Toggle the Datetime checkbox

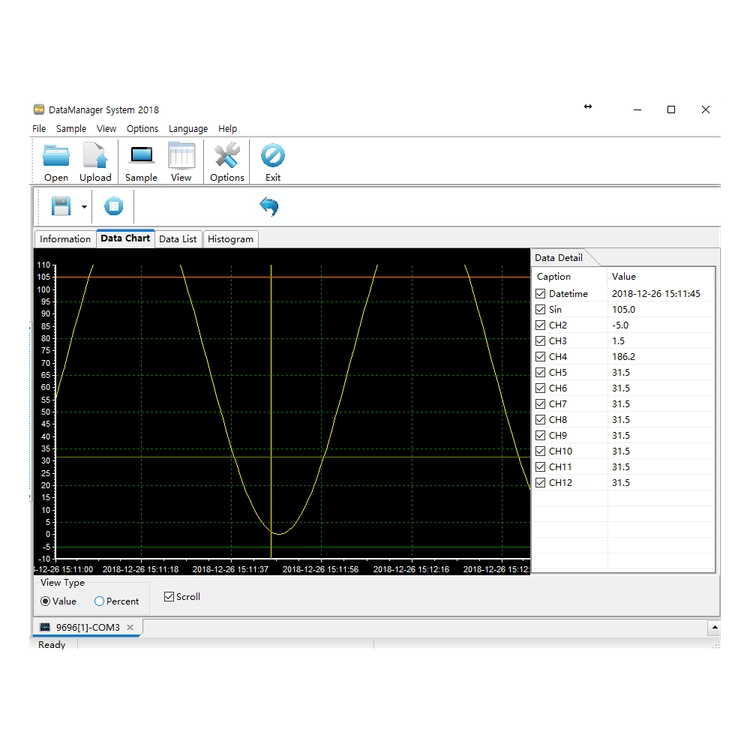click(x=540, y=294)
